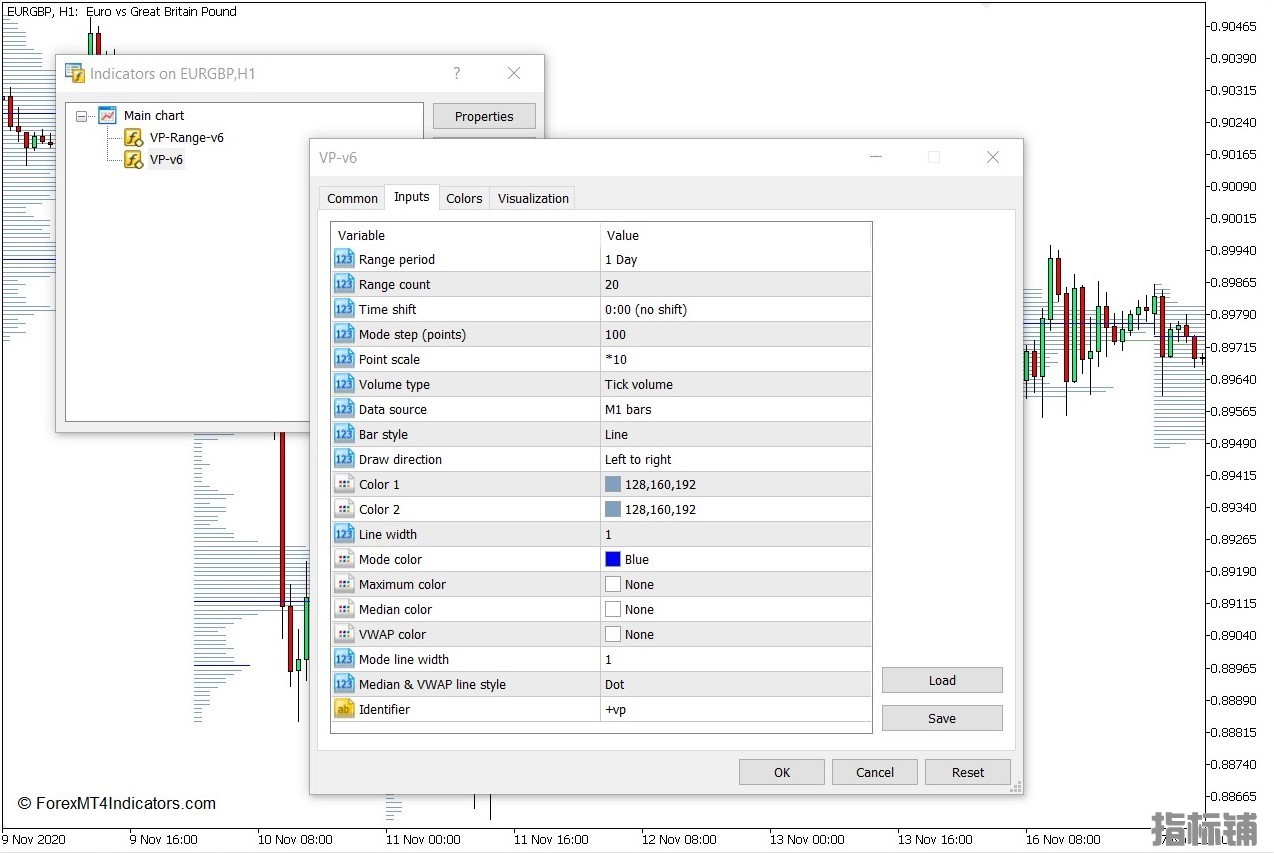1274x854 pixels.
Task: Click the Maximum color palette icon
Action: [344, 584]
